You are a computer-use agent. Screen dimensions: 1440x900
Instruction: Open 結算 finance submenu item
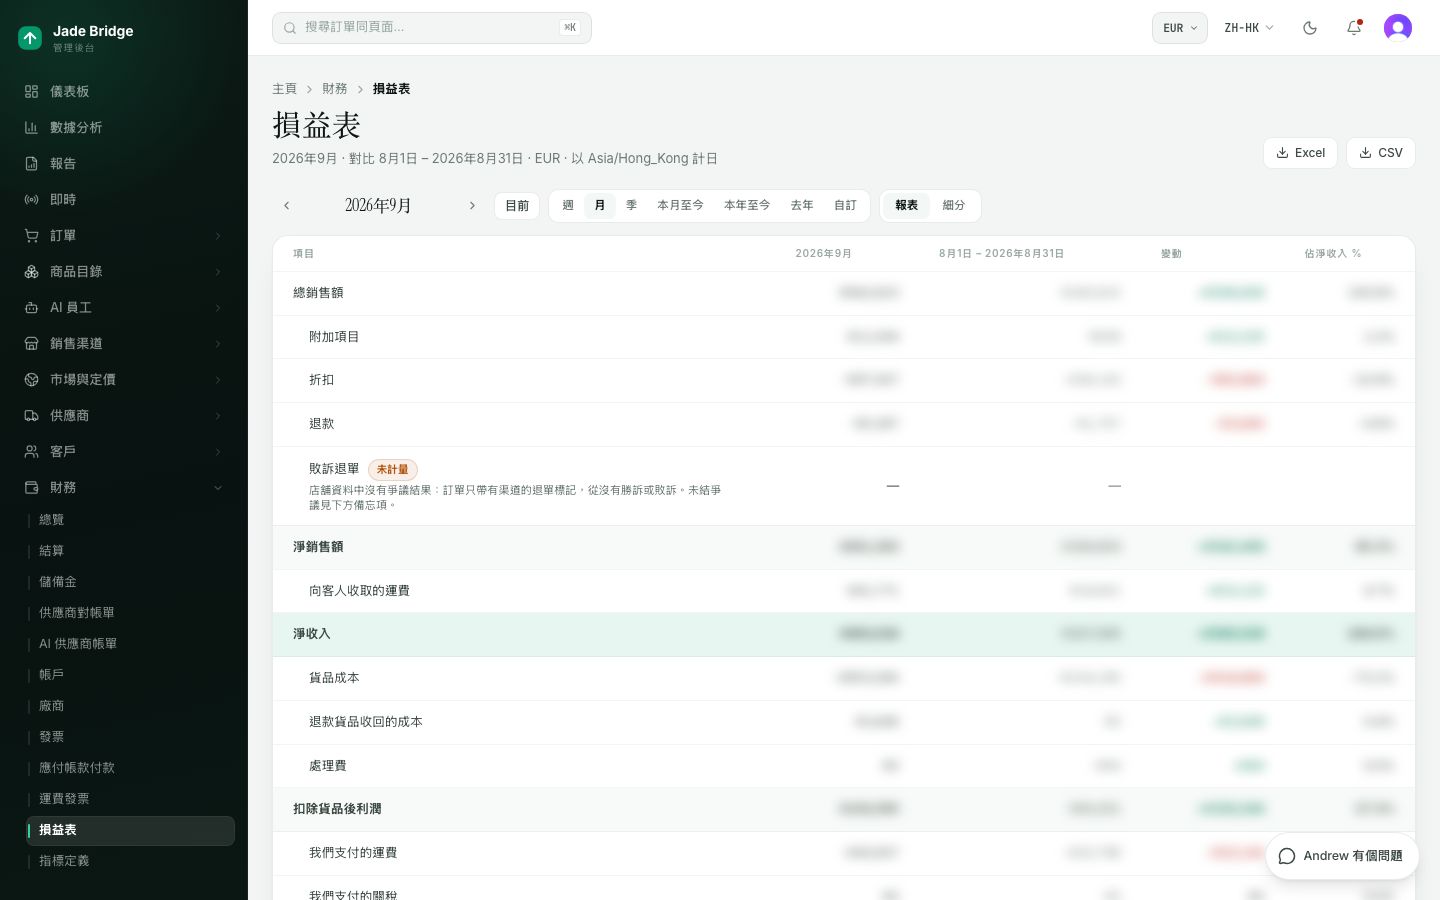pyautogui.click(x=131, y=551)
